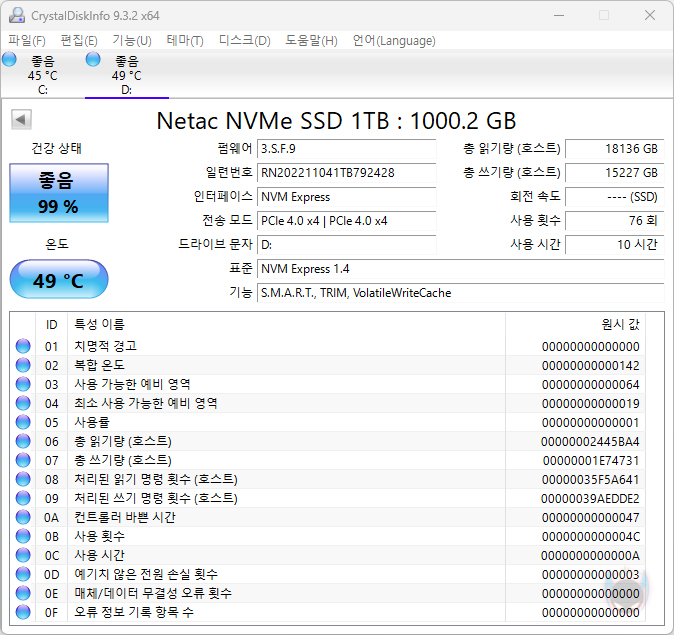Click the 49 °C temperature button
This screenshot has width=674, height=635.
tap(59, 279)
